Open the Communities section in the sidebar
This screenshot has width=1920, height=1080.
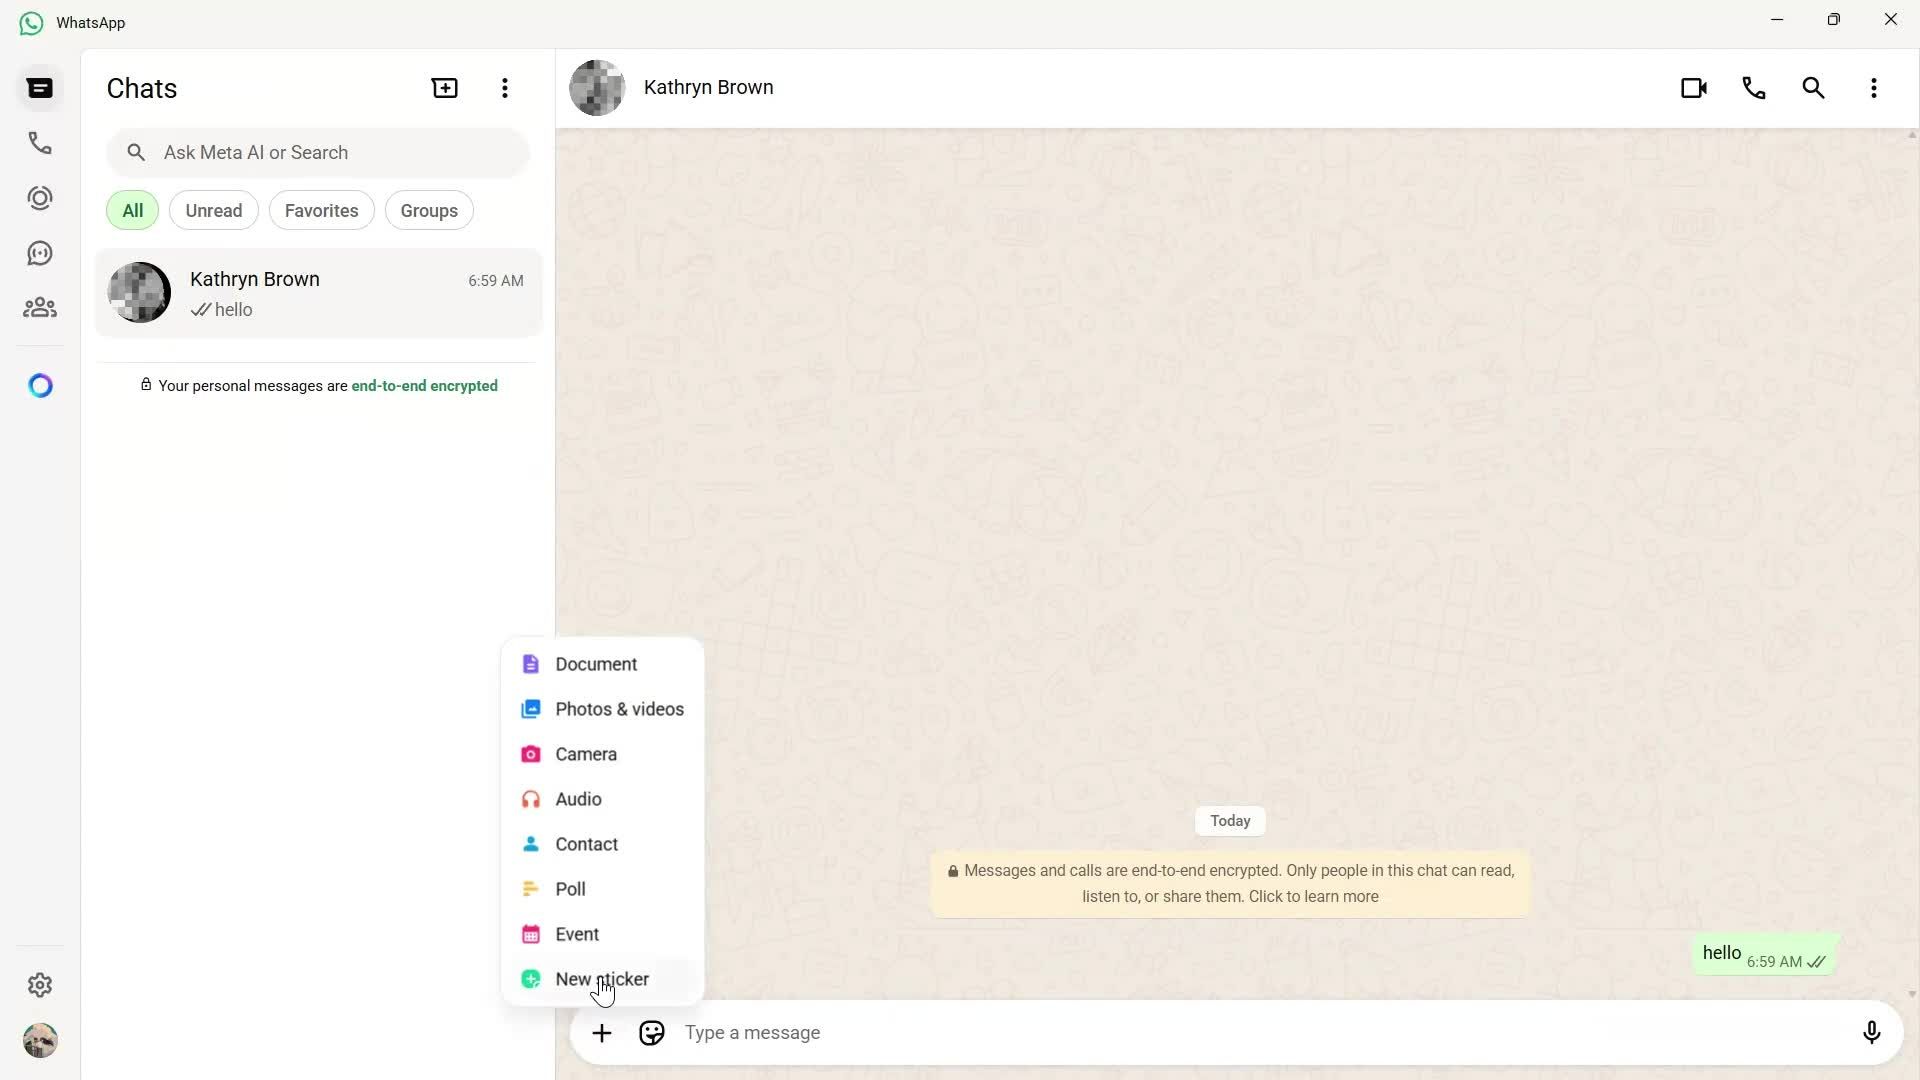[x=40, y=307]
